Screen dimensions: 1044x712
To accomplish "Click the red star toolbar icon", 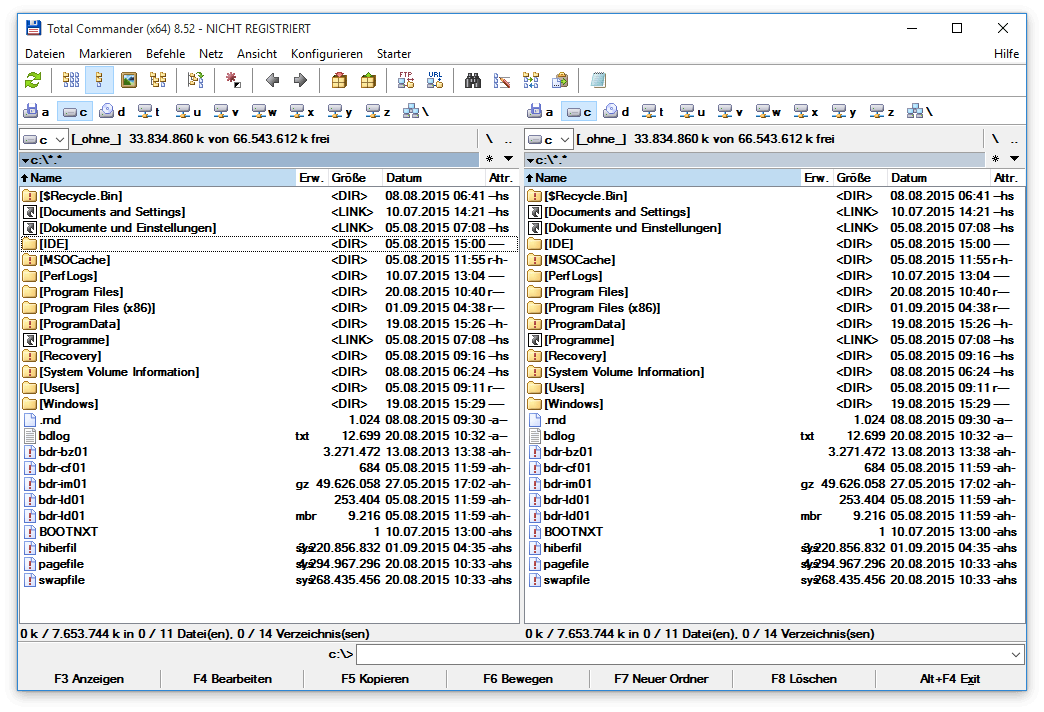I will [x=233, y=81].
